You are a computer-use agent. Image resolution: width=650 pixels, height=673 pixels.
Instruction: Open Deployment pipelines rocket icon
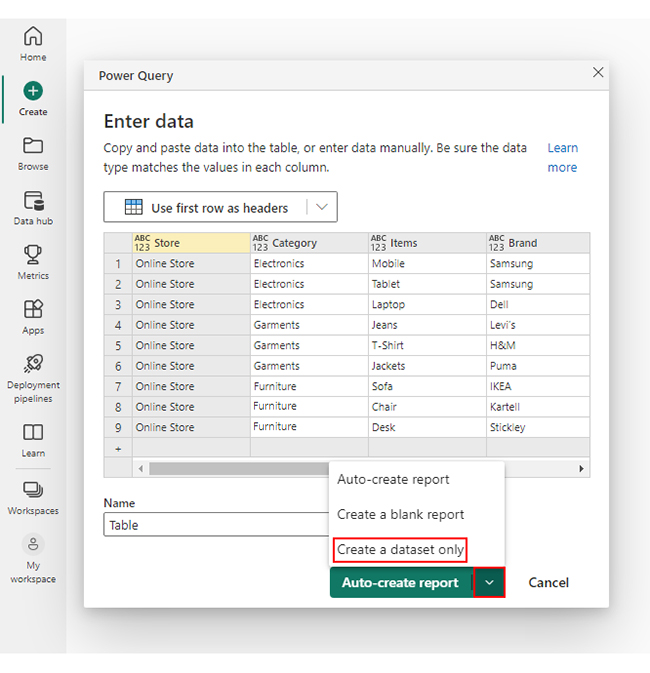click(33, 364)
